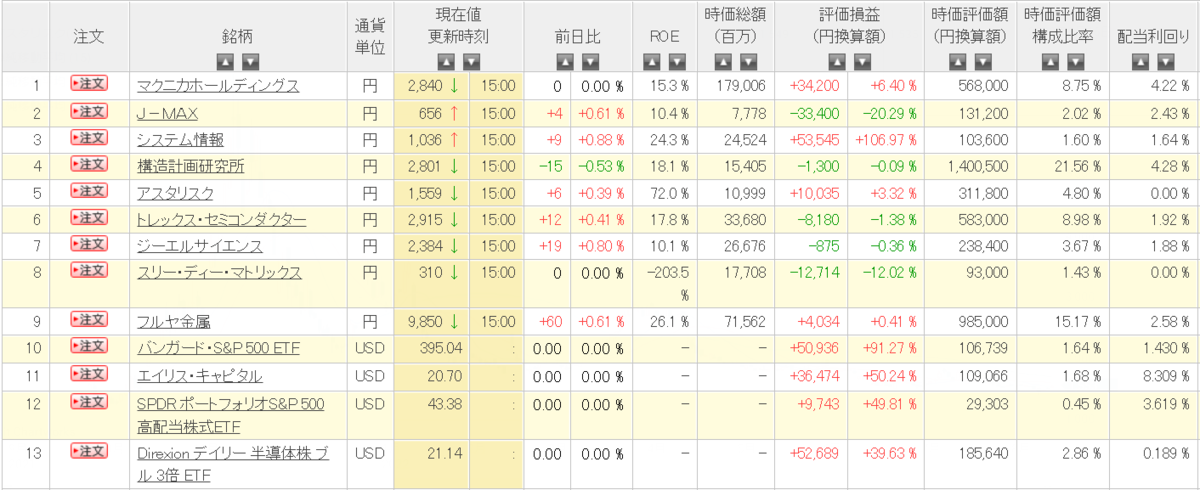
Task: Sort 銘柄 column descending with down arrow
Action: point(250,61)
